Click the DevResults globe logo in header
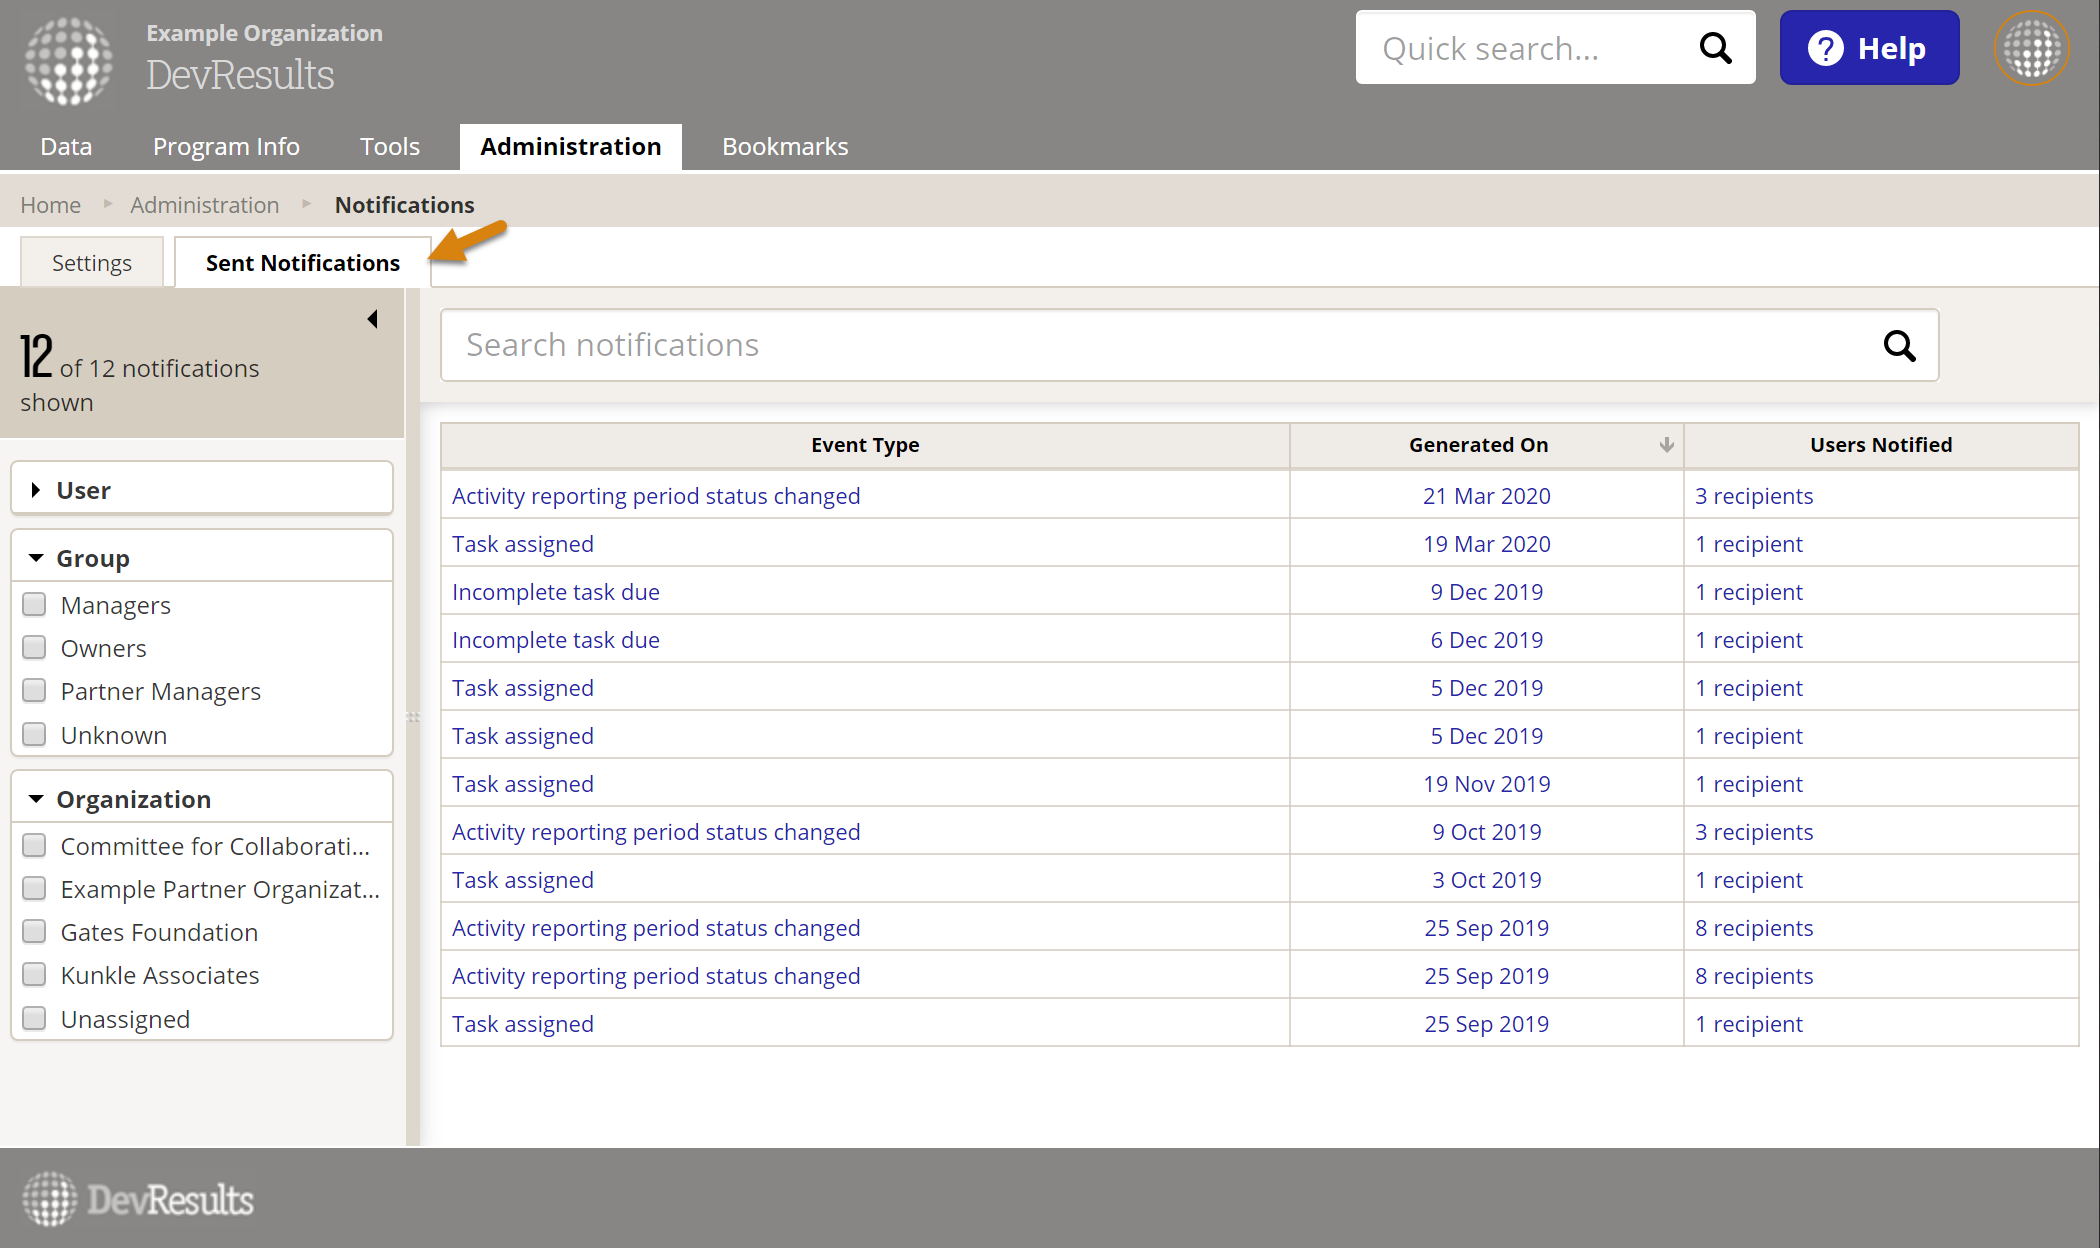 pos(68,60)
